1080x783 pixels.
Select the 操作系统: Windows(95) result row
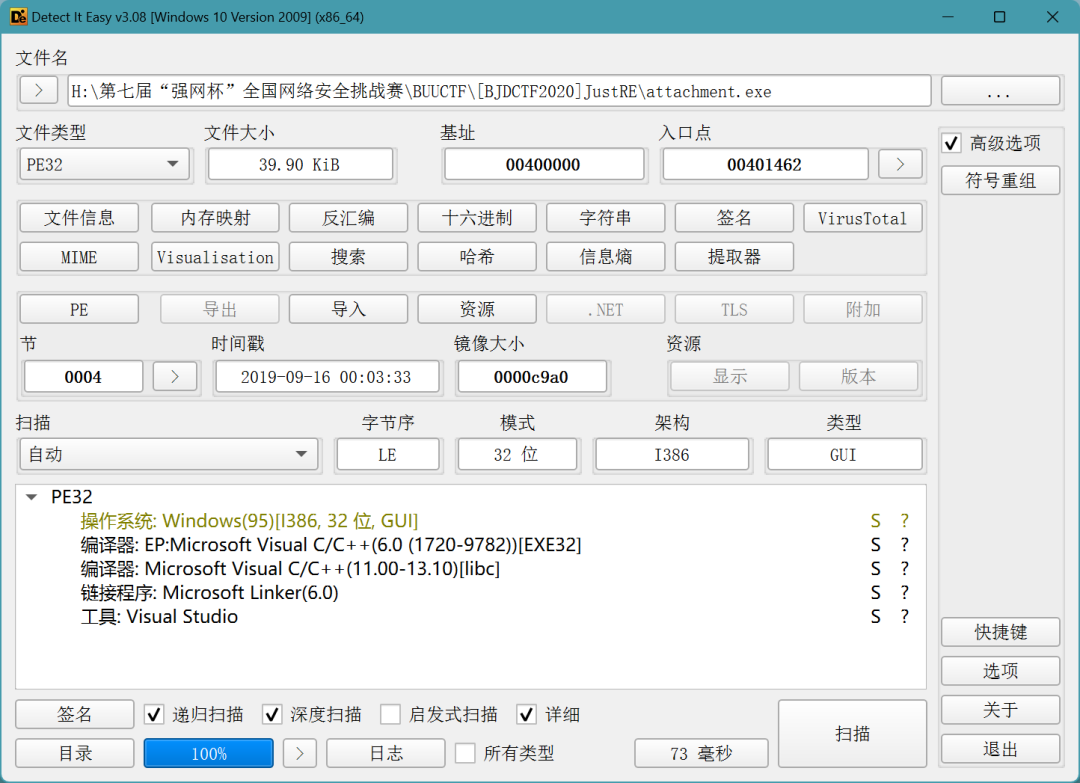coord(470,521)
